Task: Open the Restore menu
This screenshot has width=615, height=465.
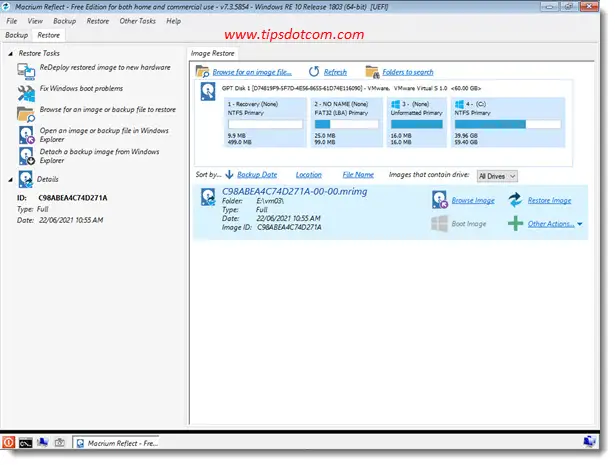Action: click(x=98, y=21)
